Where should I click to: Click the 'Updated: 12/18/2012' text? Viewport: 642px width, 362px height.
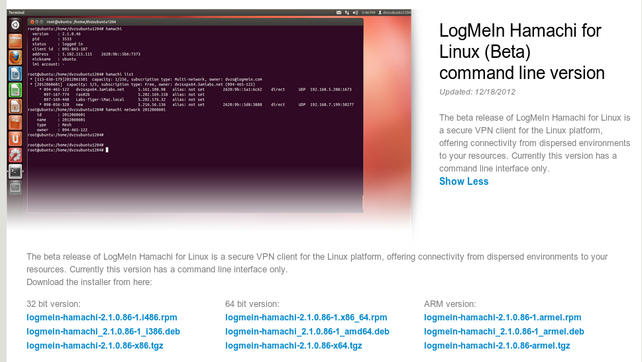[477, 92]
